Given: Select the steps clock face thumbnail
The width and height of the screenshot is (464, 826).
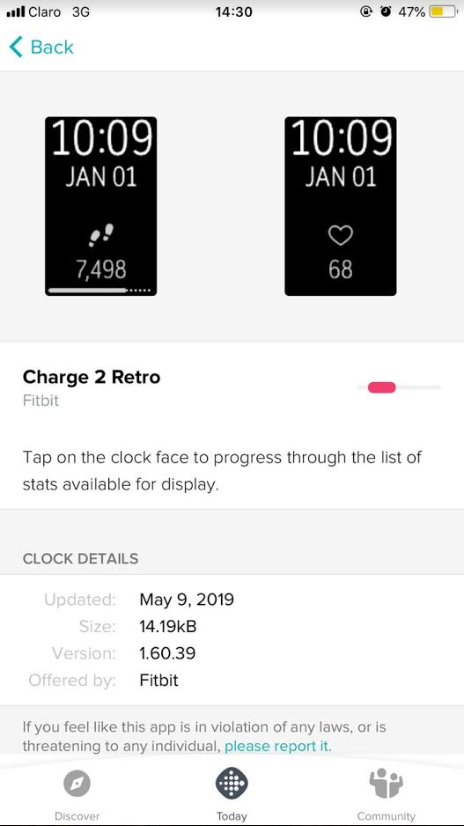Looking at the screenshot, I should (101, 206).
